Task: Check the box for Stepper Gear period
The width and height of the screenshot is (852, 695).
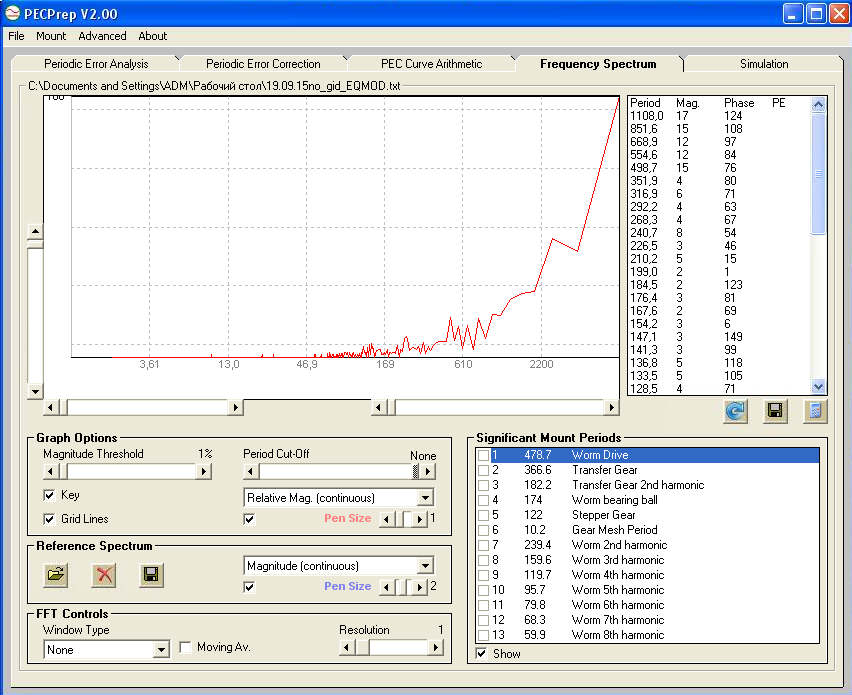Action: click(x=483, y=515)
